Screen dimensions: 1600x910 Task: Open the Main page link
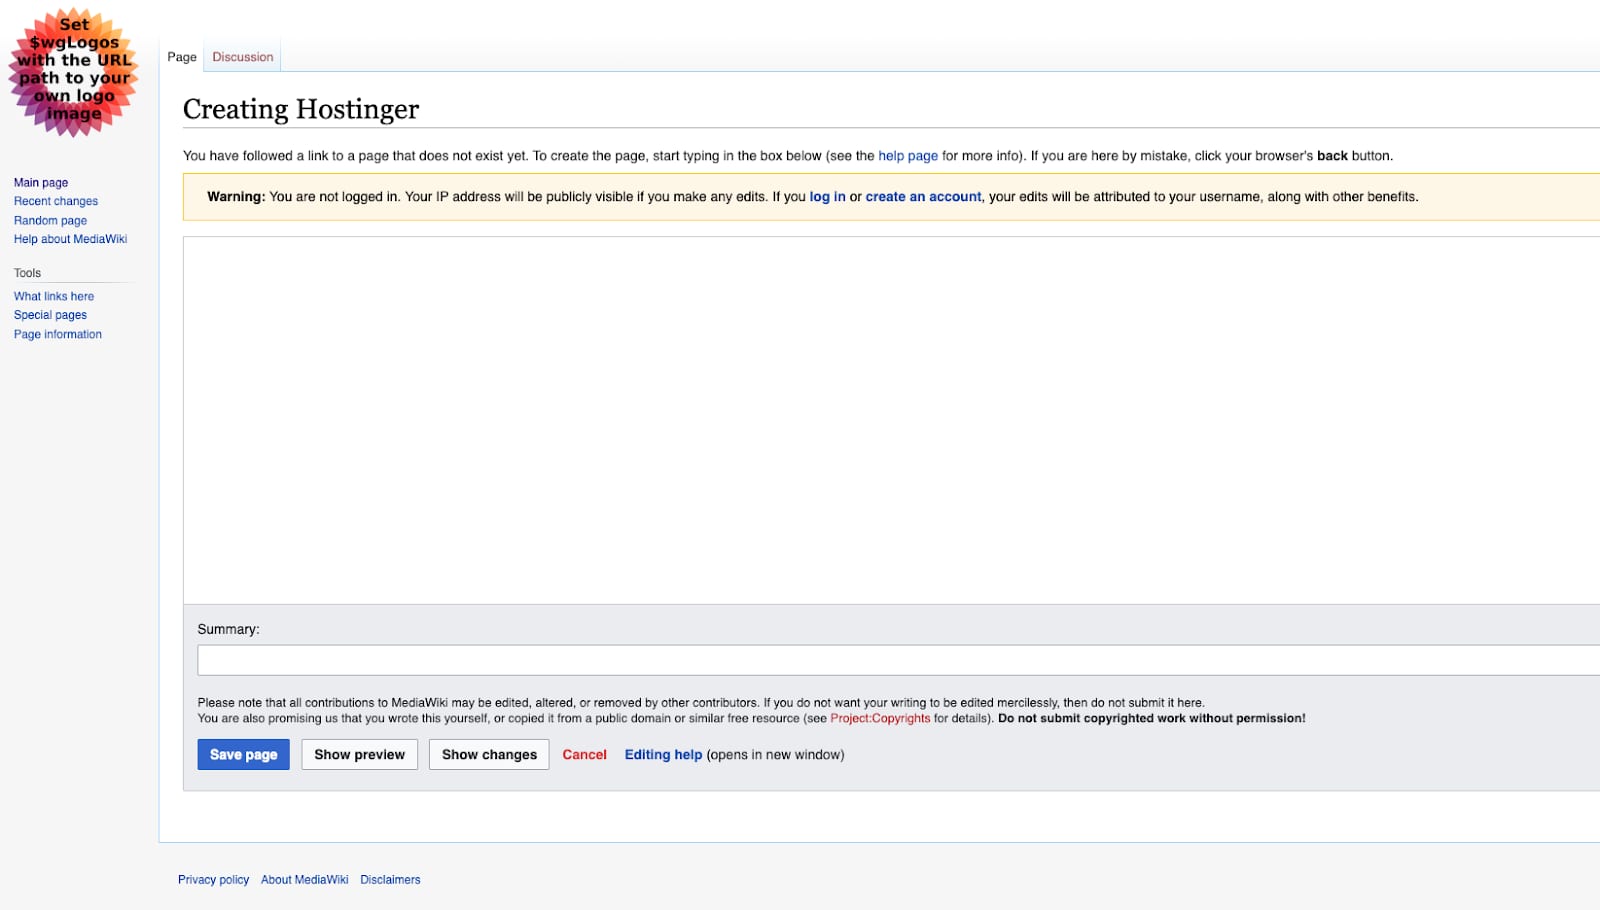click(40, 182)
